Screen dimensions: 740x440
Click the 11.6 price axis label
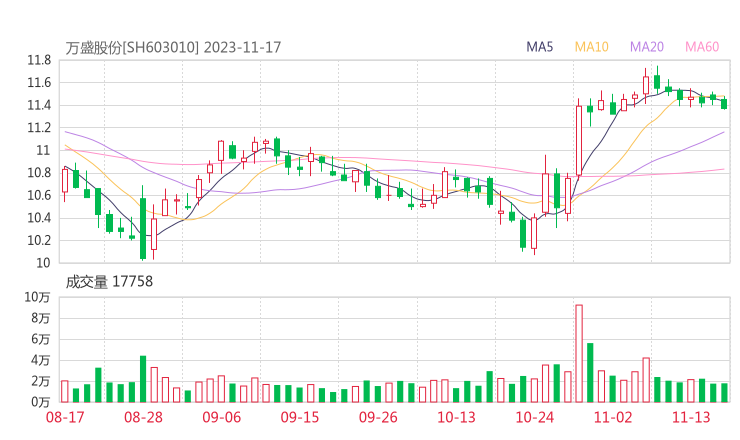pos(39,83)
